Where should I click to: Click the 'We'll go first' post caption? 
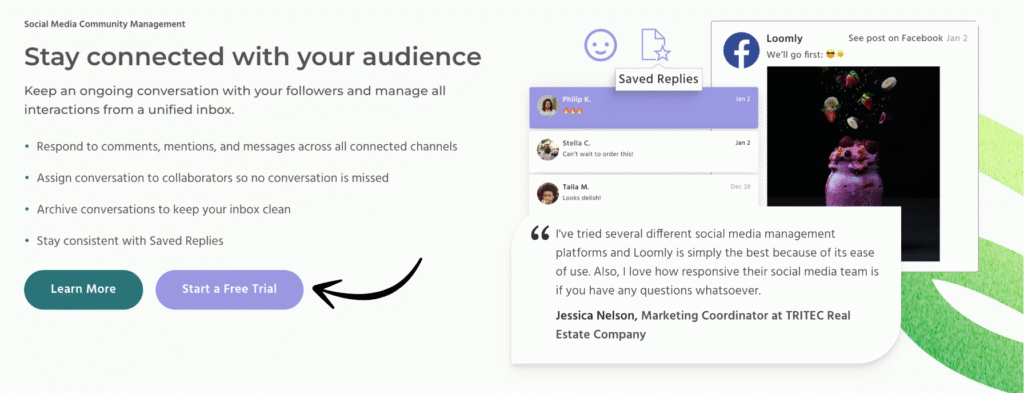pyautogui.click(x=805, y=54)
